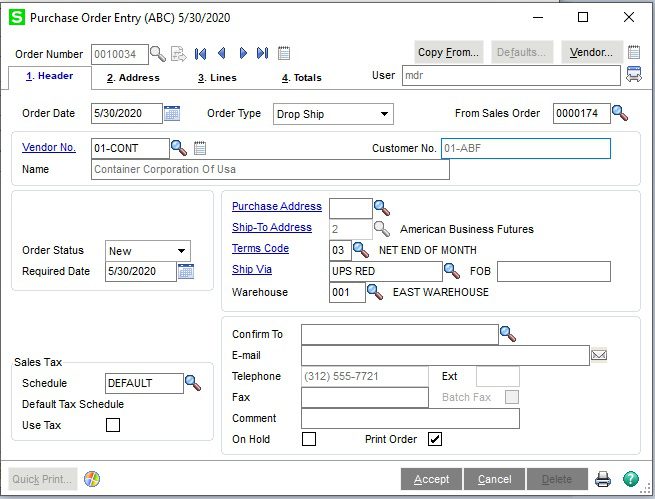
Task: Look up Confirm To contact
Action: pyautogui.click(x=508, y=334)
